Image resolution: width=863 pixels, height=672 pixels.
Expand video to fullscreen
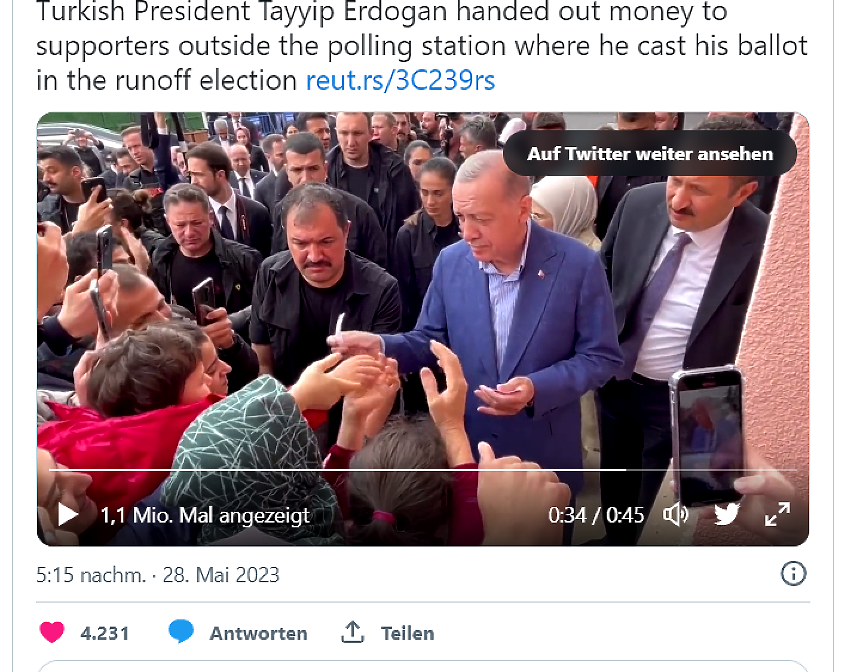tap(777, 515)
